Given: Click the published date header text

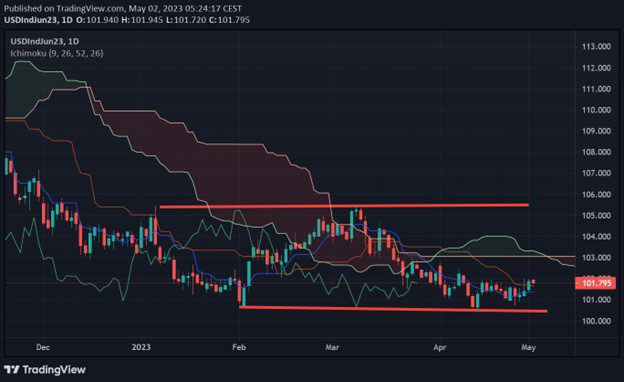Looking at the screenshot, I should 123,8.
